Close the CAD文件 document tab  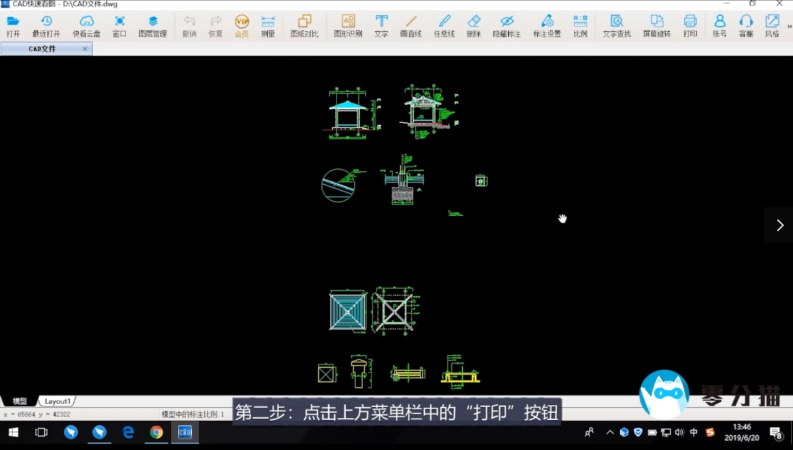point(85,48)
